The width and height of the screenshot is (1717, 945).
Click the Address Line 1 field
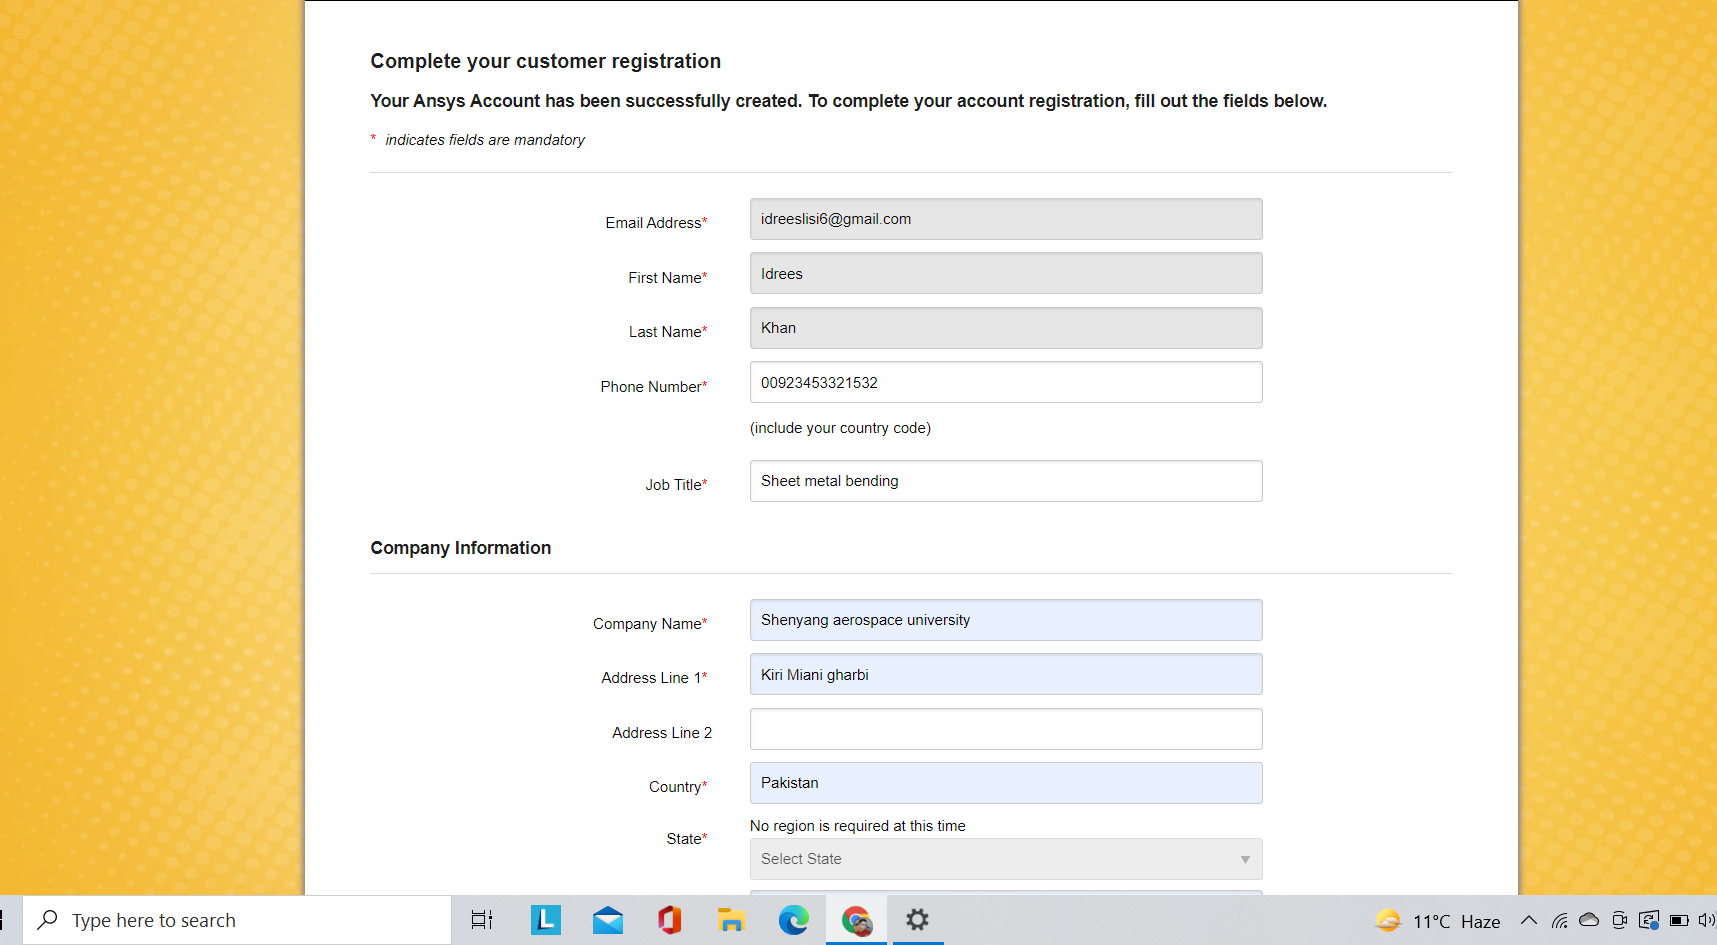tap(1005, 675)
